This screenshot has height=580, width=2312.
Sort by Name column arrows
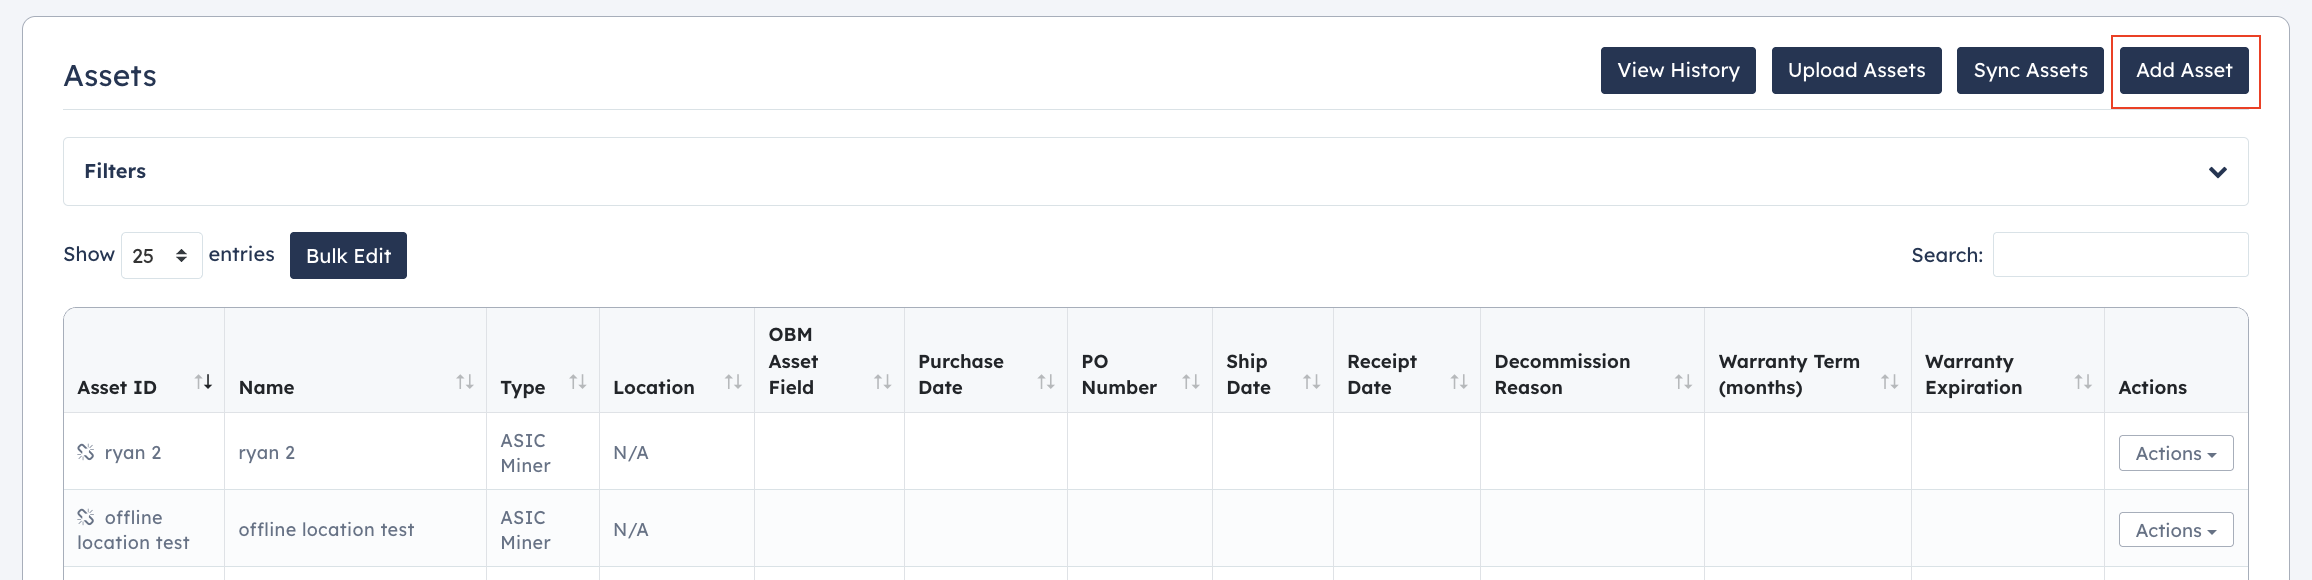pos(465,382)
